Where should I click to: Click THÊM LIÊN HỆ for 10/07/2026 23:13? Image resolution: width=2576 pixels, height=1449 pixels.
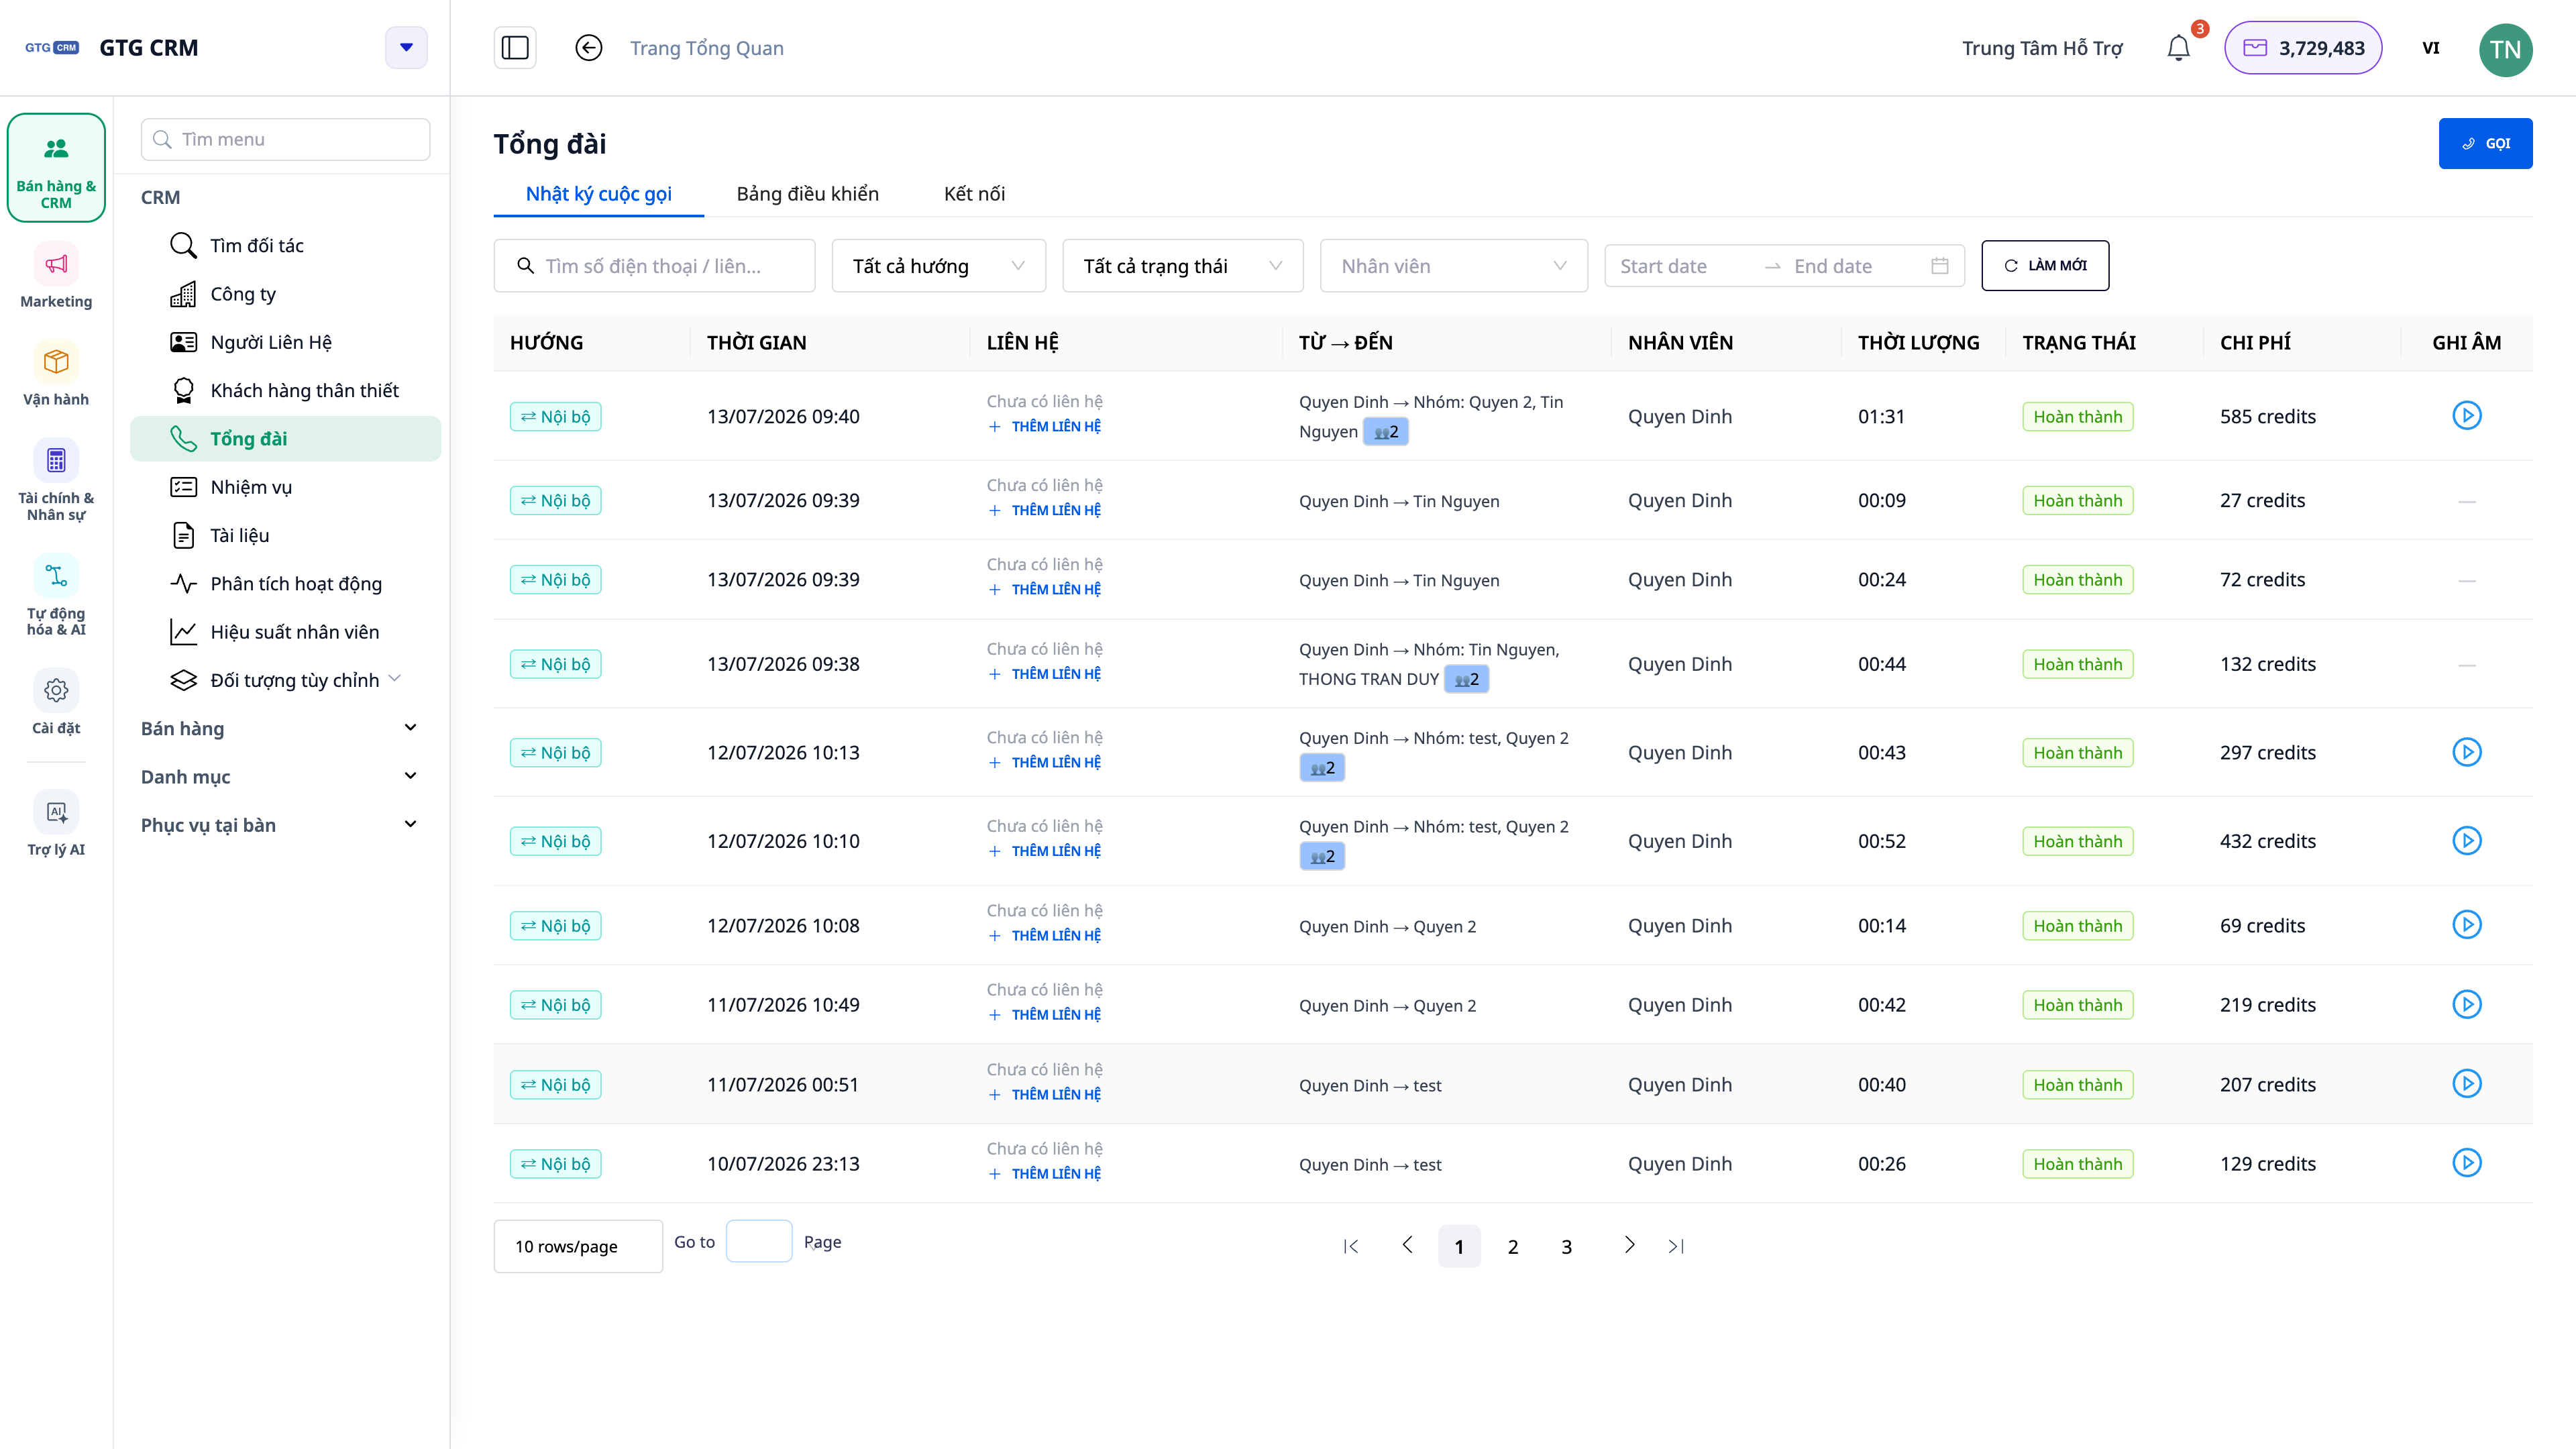[x=1045, y=1174]
